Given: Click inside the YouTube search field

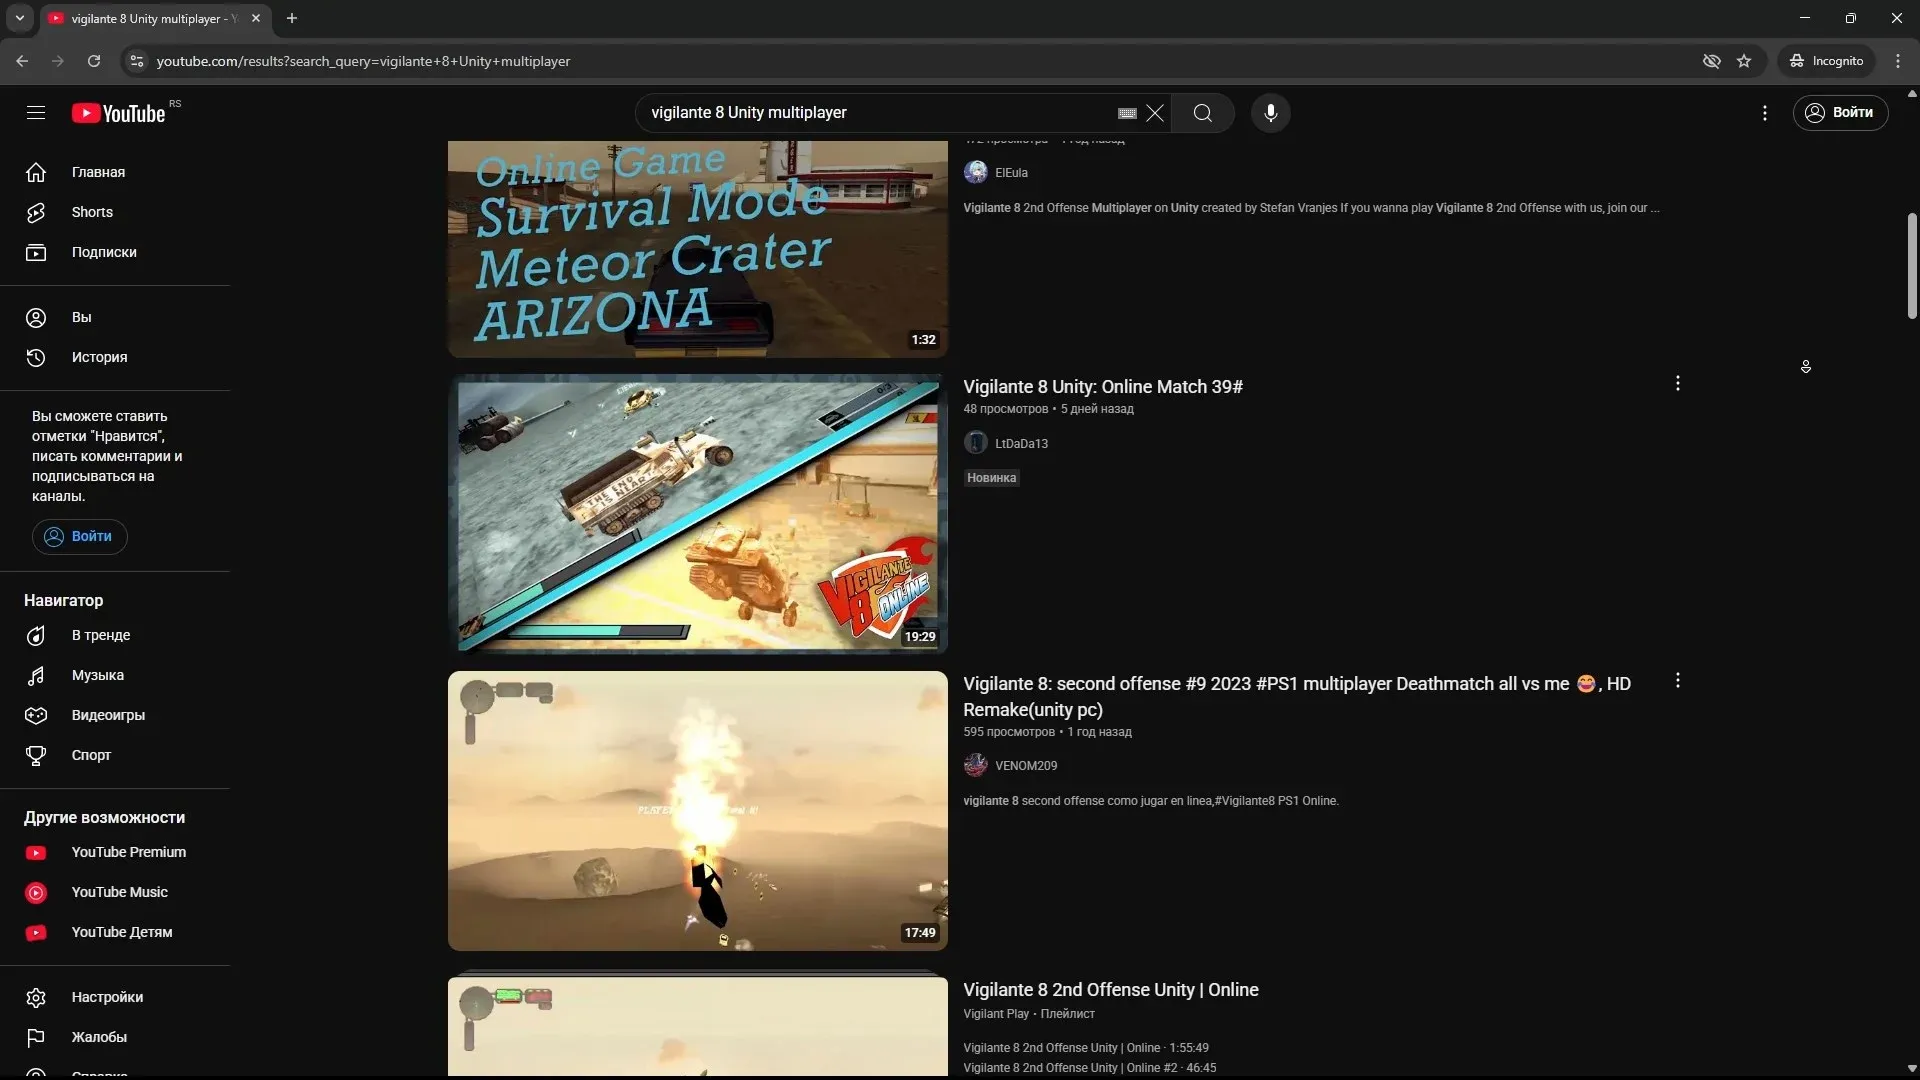Looking at the screenshot, I should pyautogui.click(x=880, y=113).
